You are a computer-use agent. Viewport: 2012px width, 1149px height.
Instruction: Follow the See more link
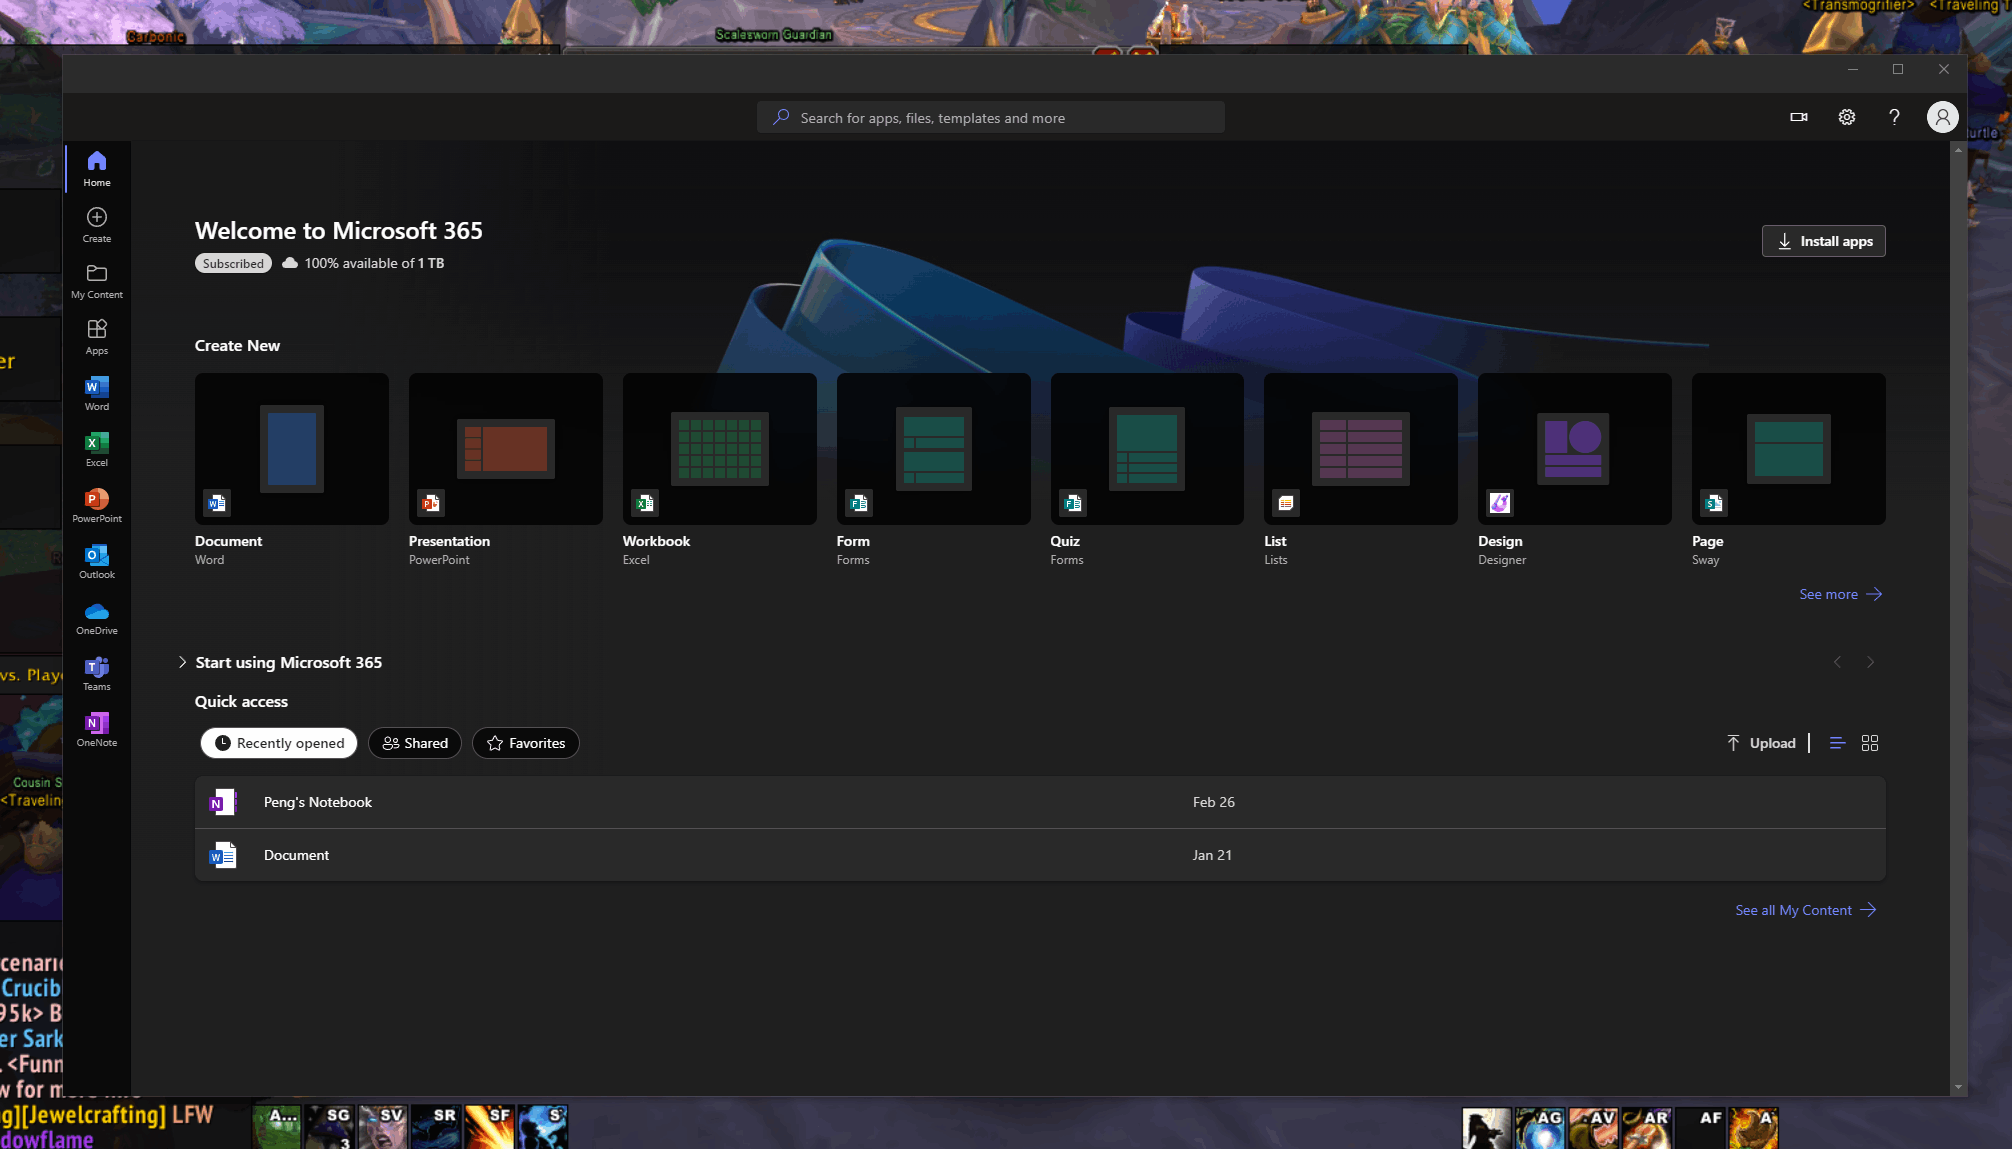(x=1840, y=594)
